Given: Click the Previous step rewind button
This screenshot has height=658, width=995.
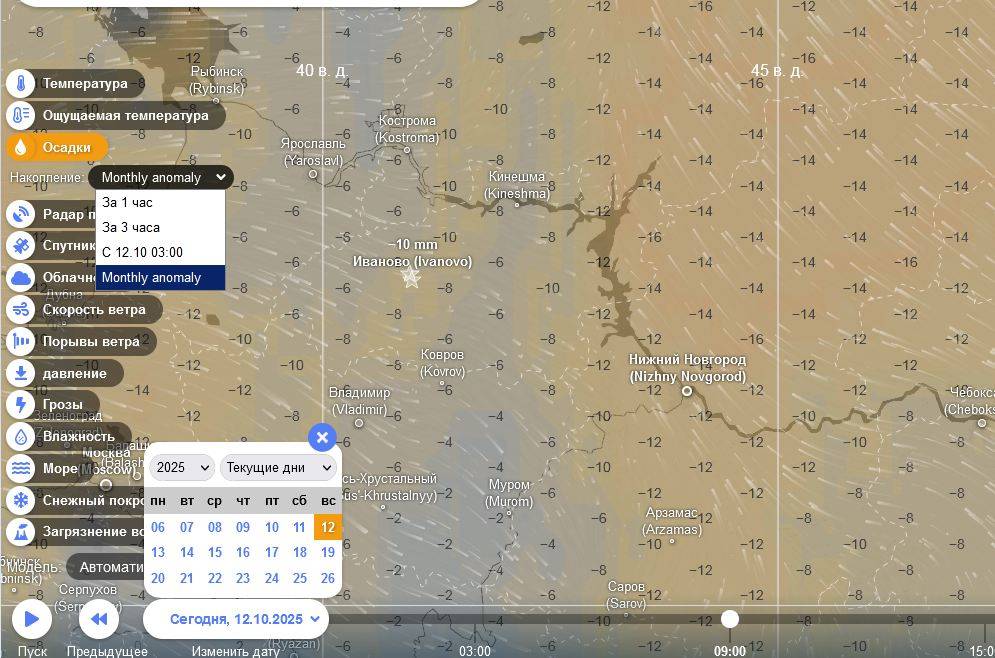Looking at the screenshot, I should (x=99, y=619).
